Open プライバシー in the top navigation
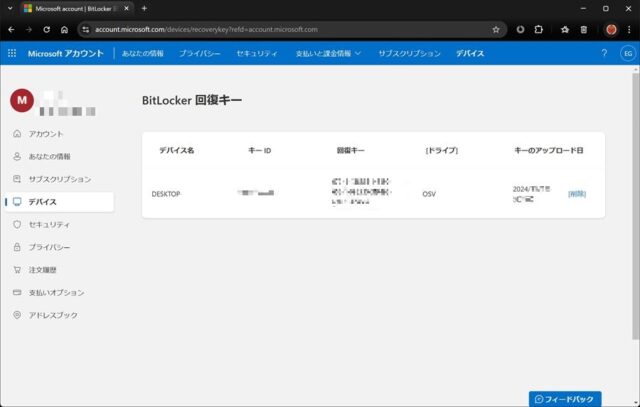 tap(200, 53)
